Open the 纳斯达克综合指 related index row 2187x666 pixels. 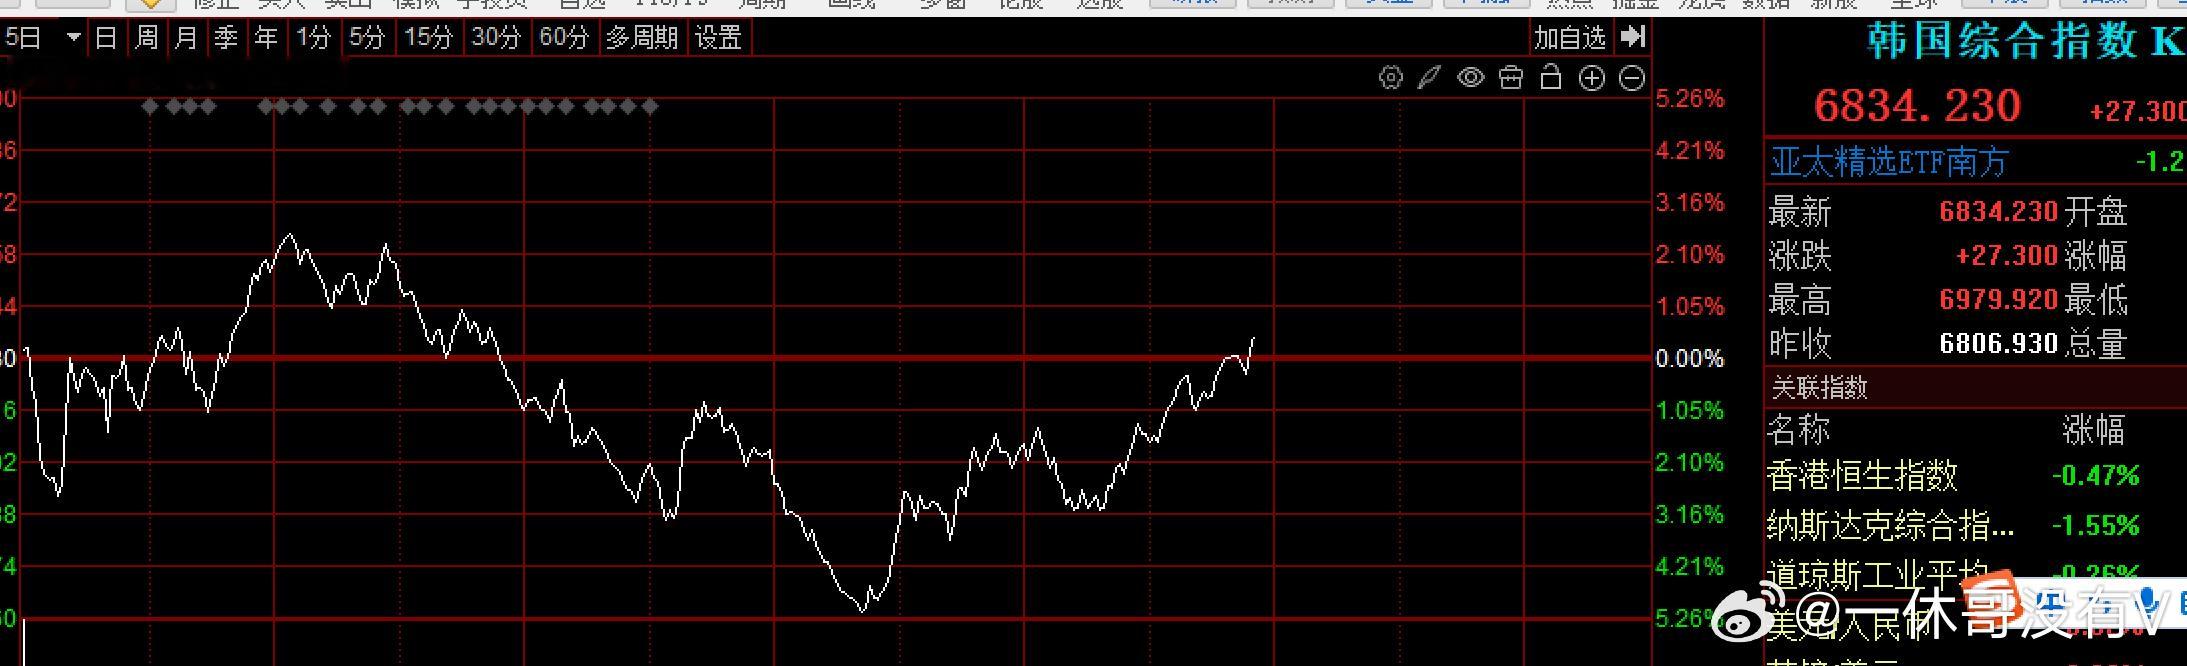click(1890, 525)
